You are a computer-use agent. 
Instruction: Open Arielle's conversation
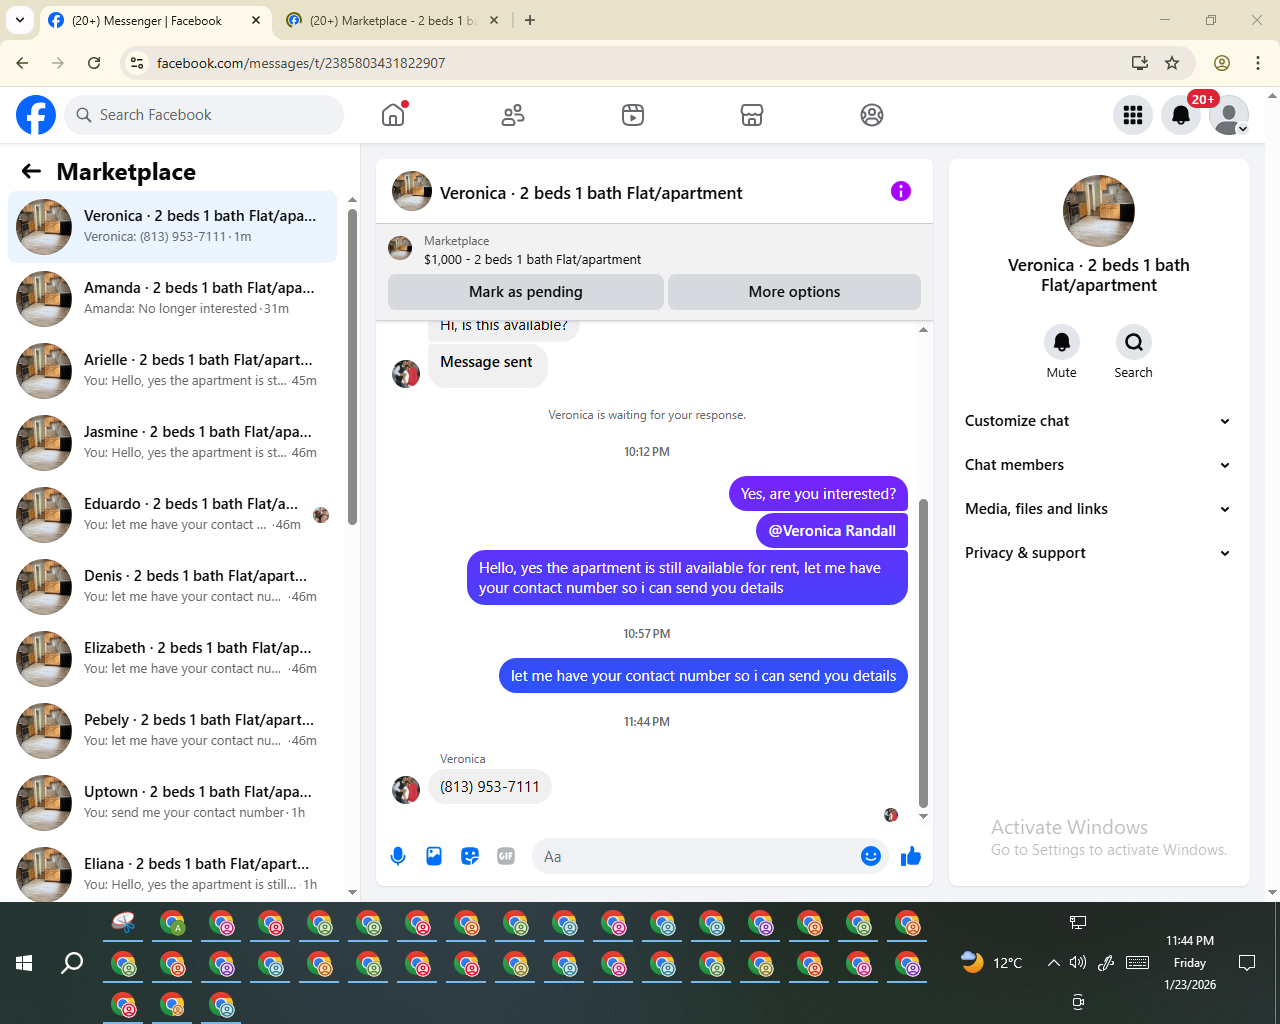[x=172, y=371]
